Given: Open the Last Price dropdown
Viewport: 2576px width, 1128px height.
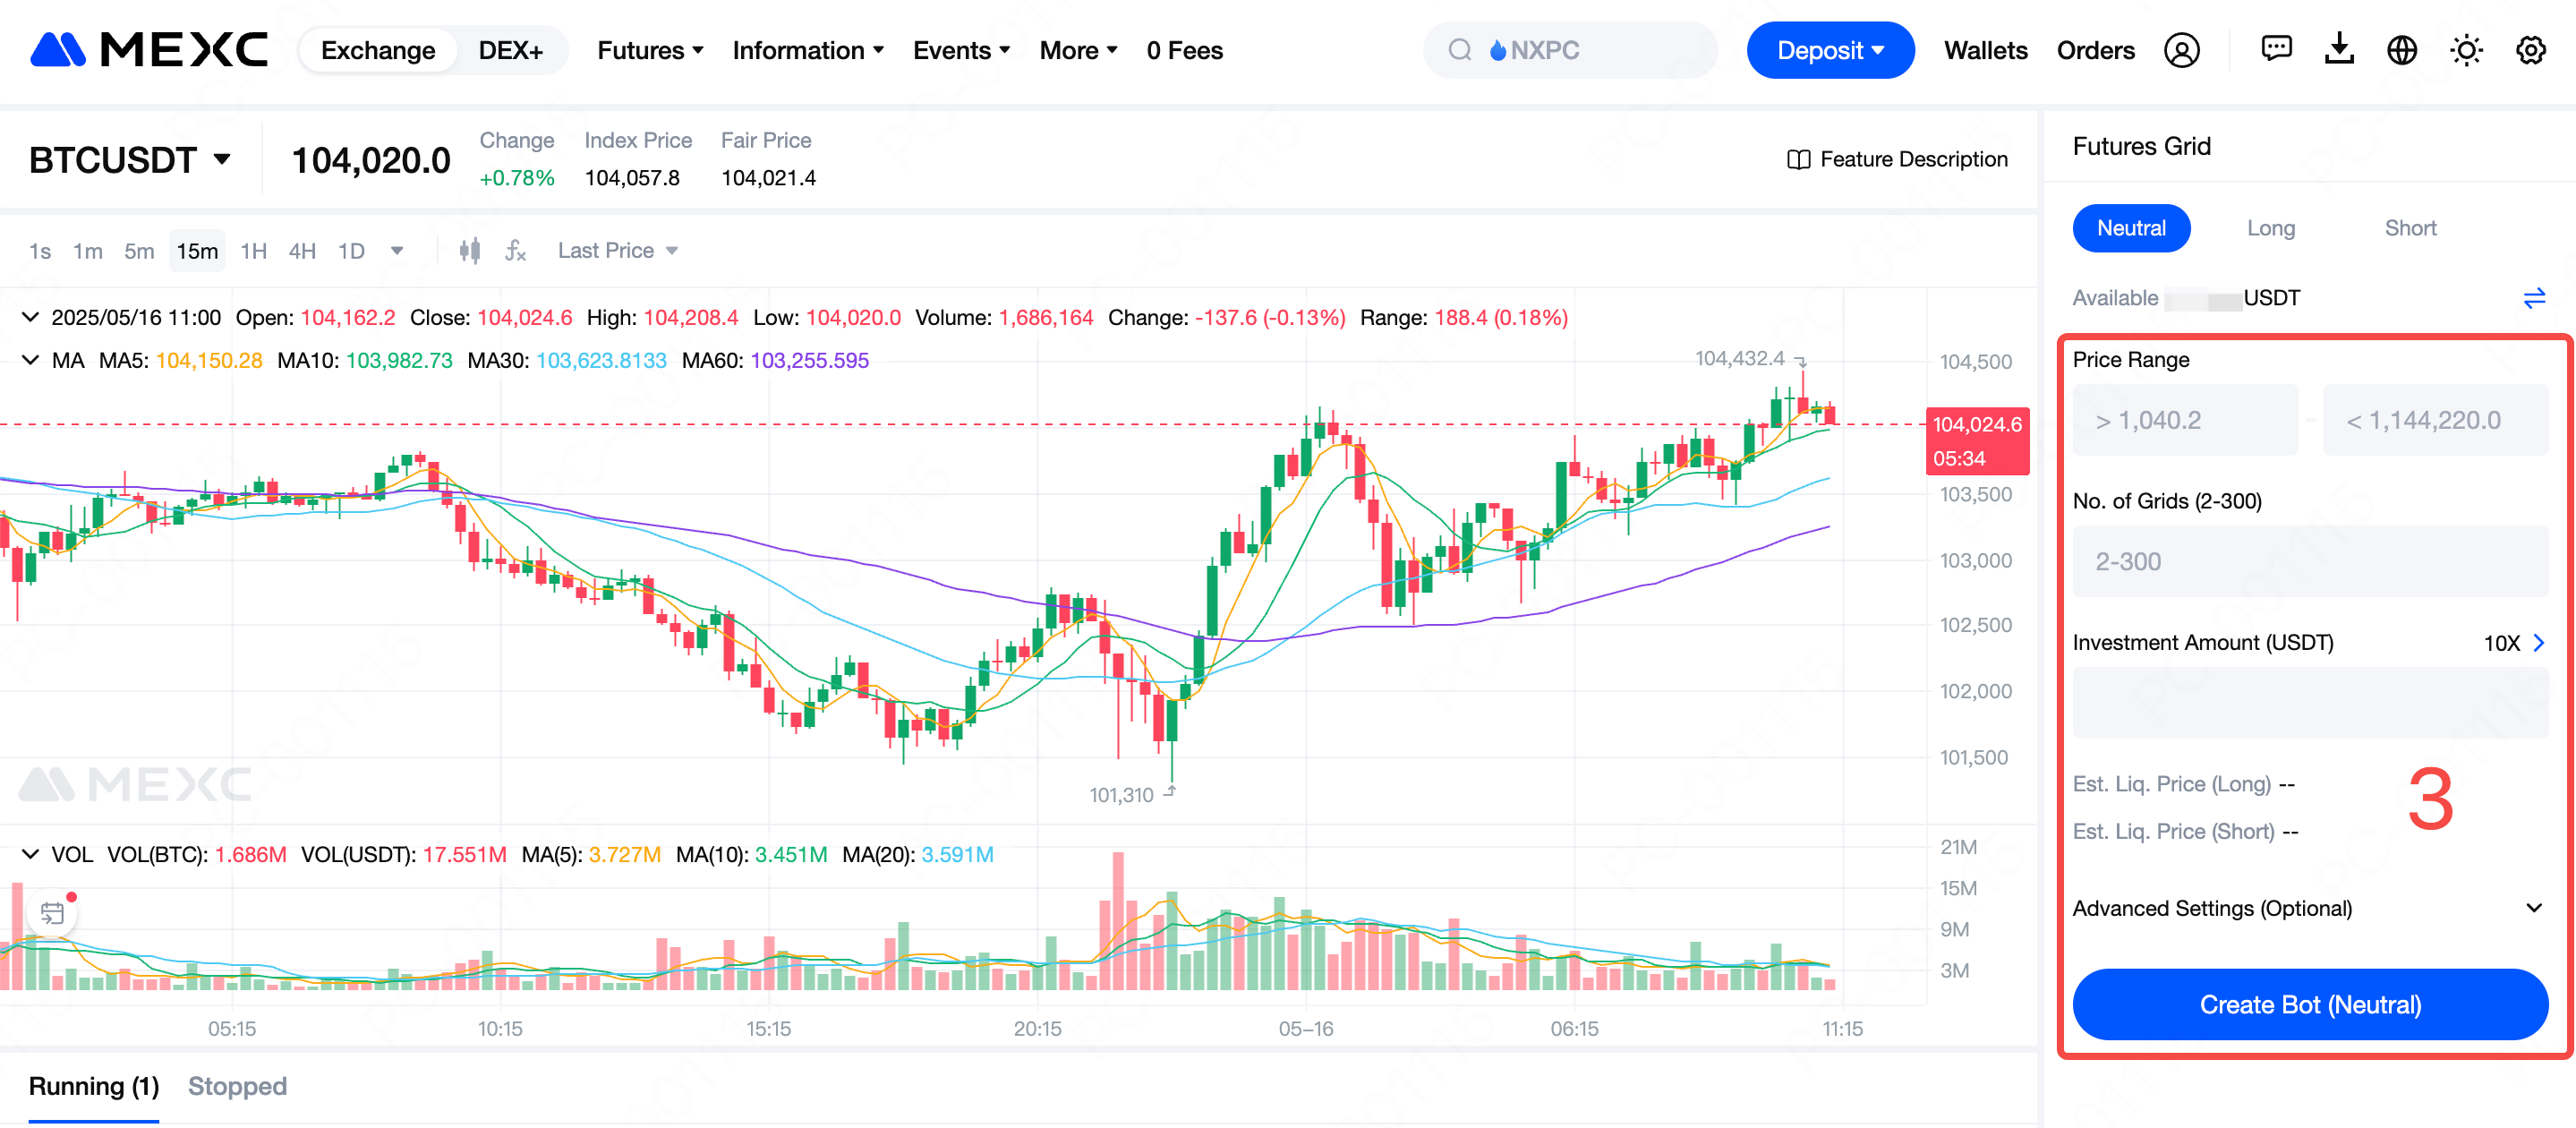Looking at the screenshot, I should (617, 251).
